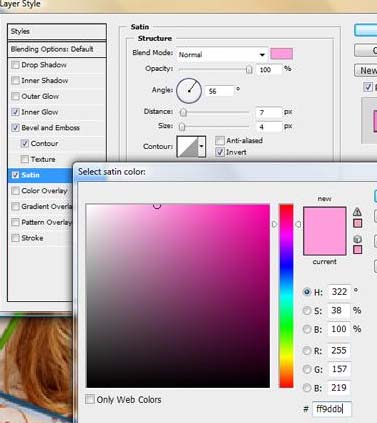Image resolution: width=377 pixels, height=423 pixels.
Task: Select the H hue radio button
Action: point(307,292)
